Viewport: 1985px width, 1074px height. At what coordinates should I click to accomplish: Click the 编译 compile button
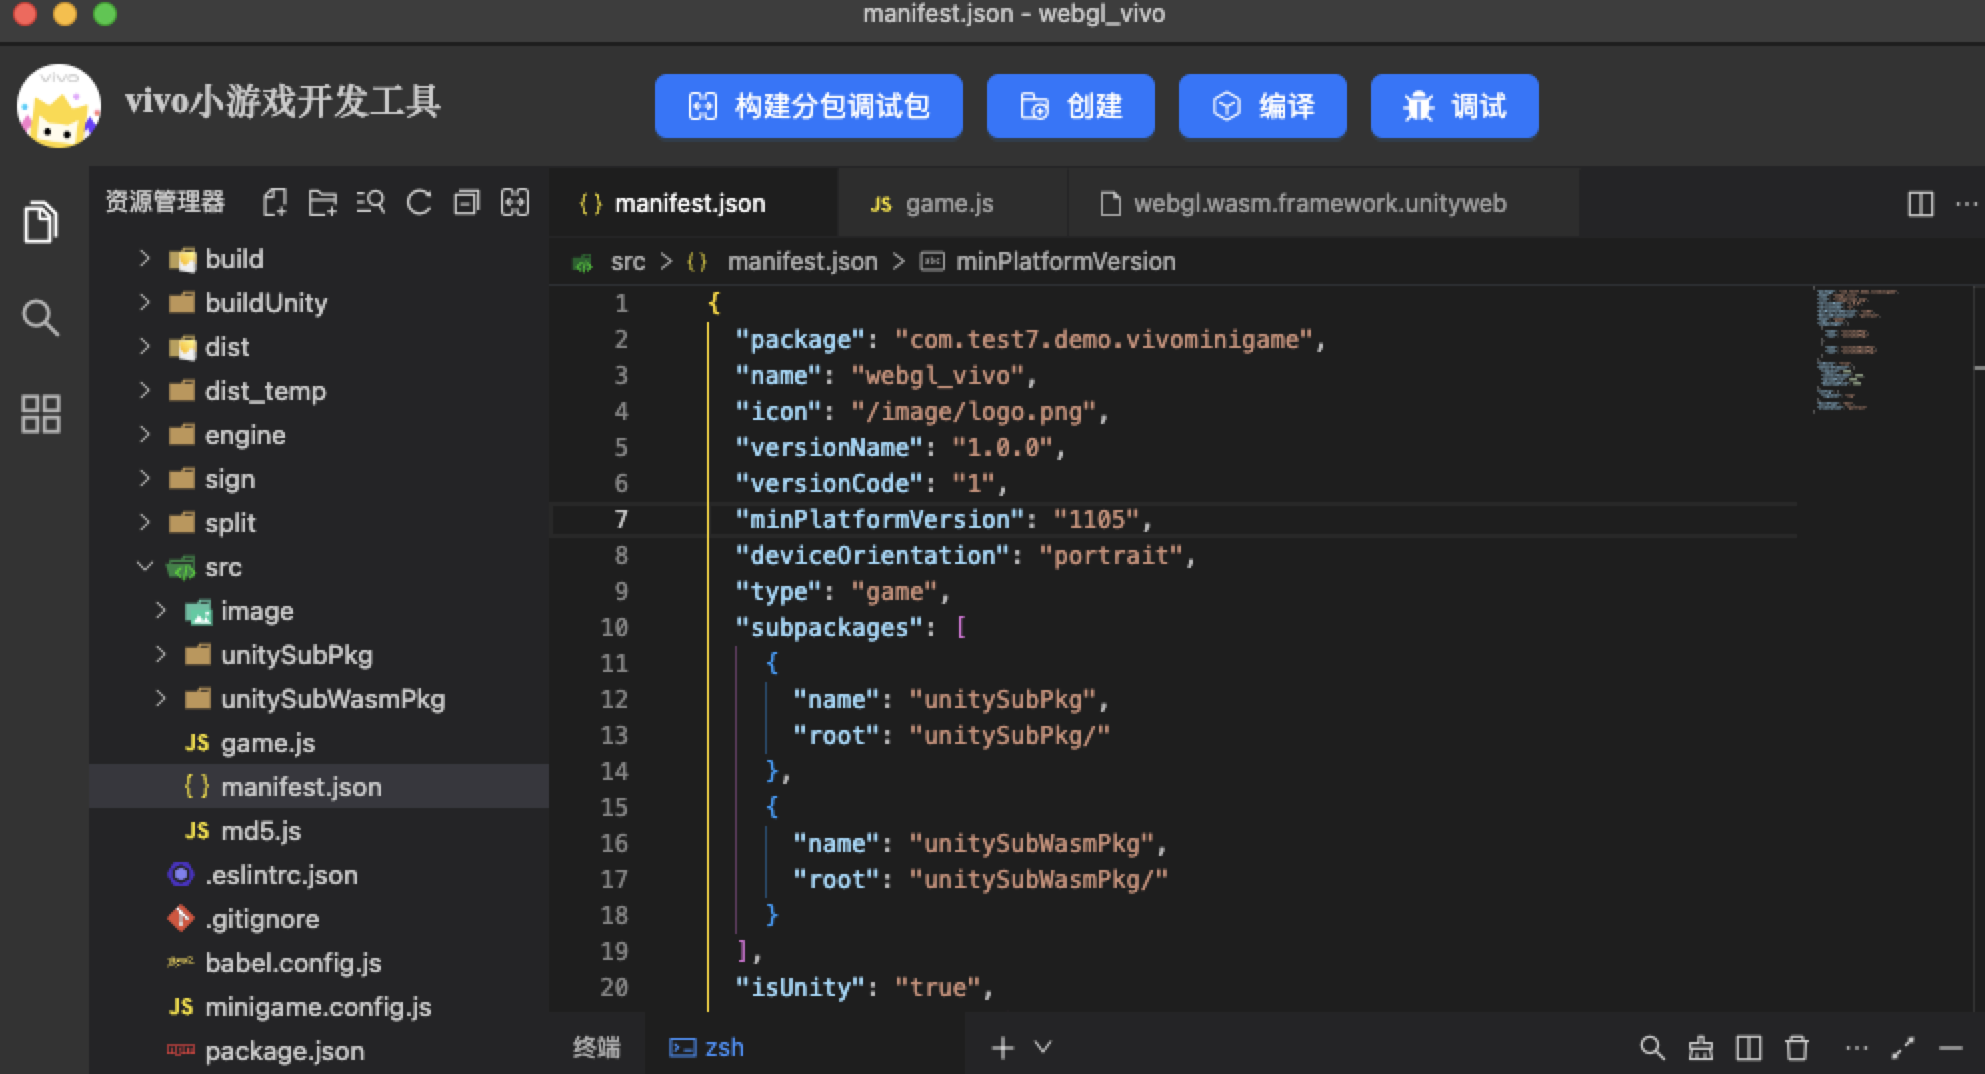[1262, 106]
